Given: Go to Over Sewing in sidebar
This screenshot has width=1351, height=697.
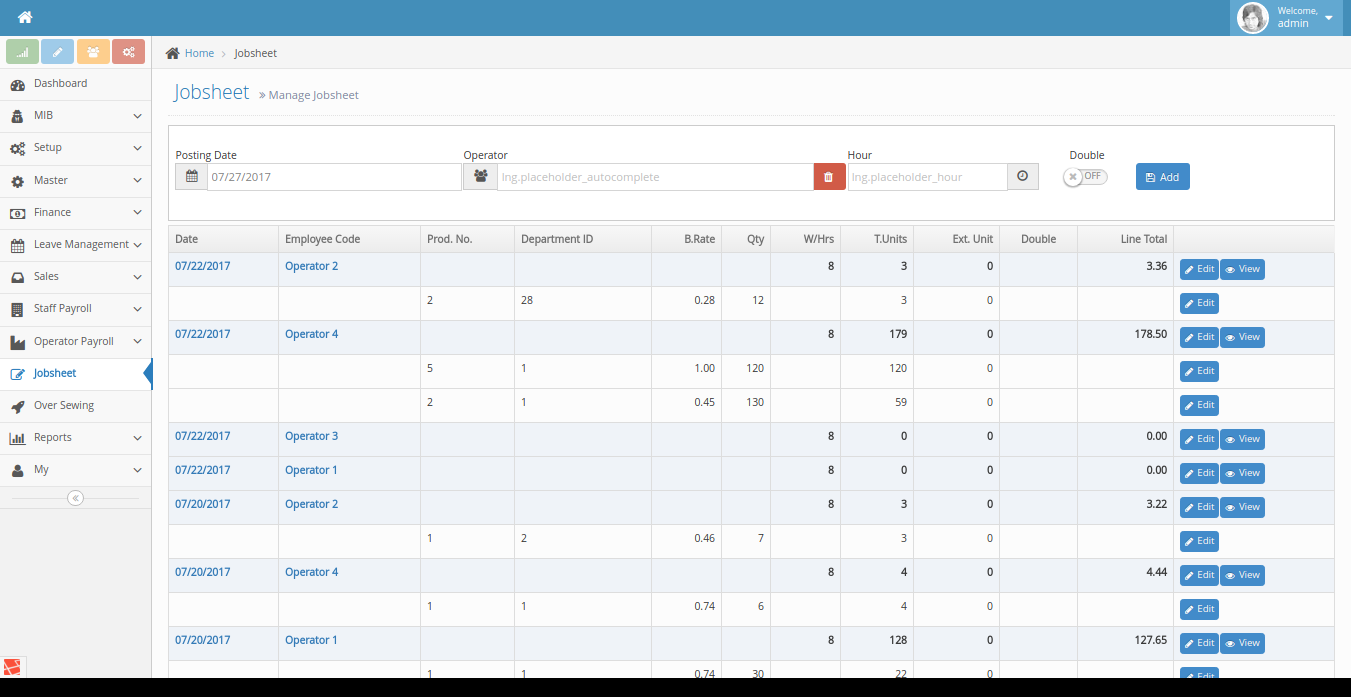Looking at the screenshot, I should click(63, 405).
